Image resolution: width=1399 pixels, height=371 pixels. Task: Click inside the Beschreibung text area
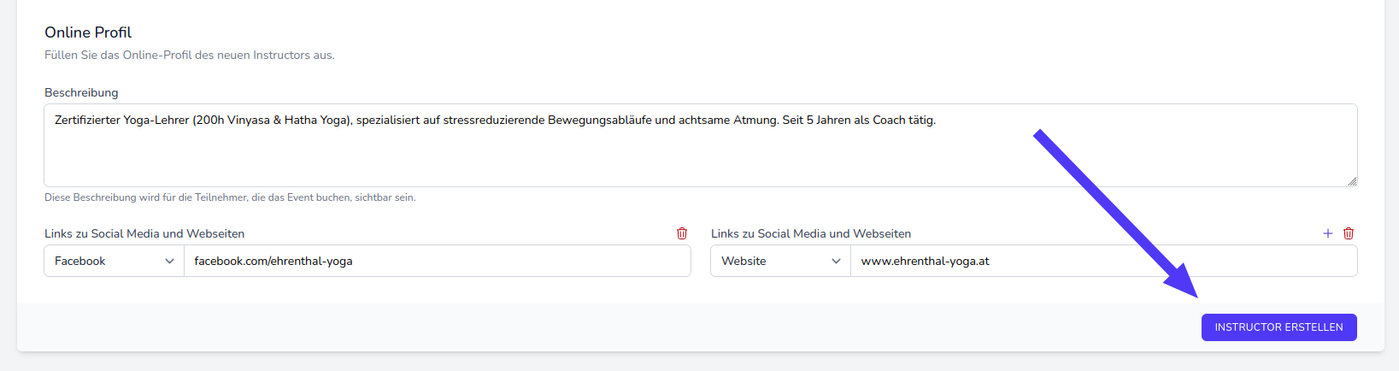pyautogui.click(x=701, y=145)
